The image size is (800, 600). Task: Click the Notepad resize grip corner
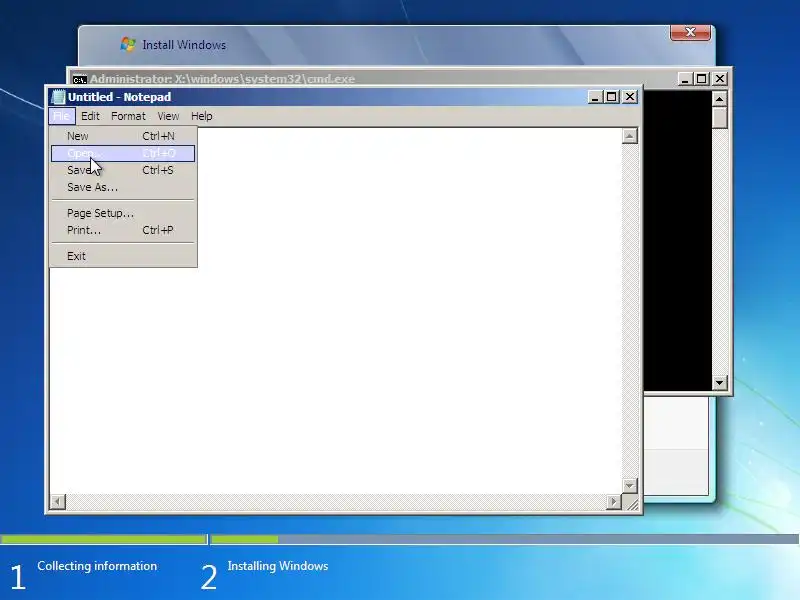[632, 504]
